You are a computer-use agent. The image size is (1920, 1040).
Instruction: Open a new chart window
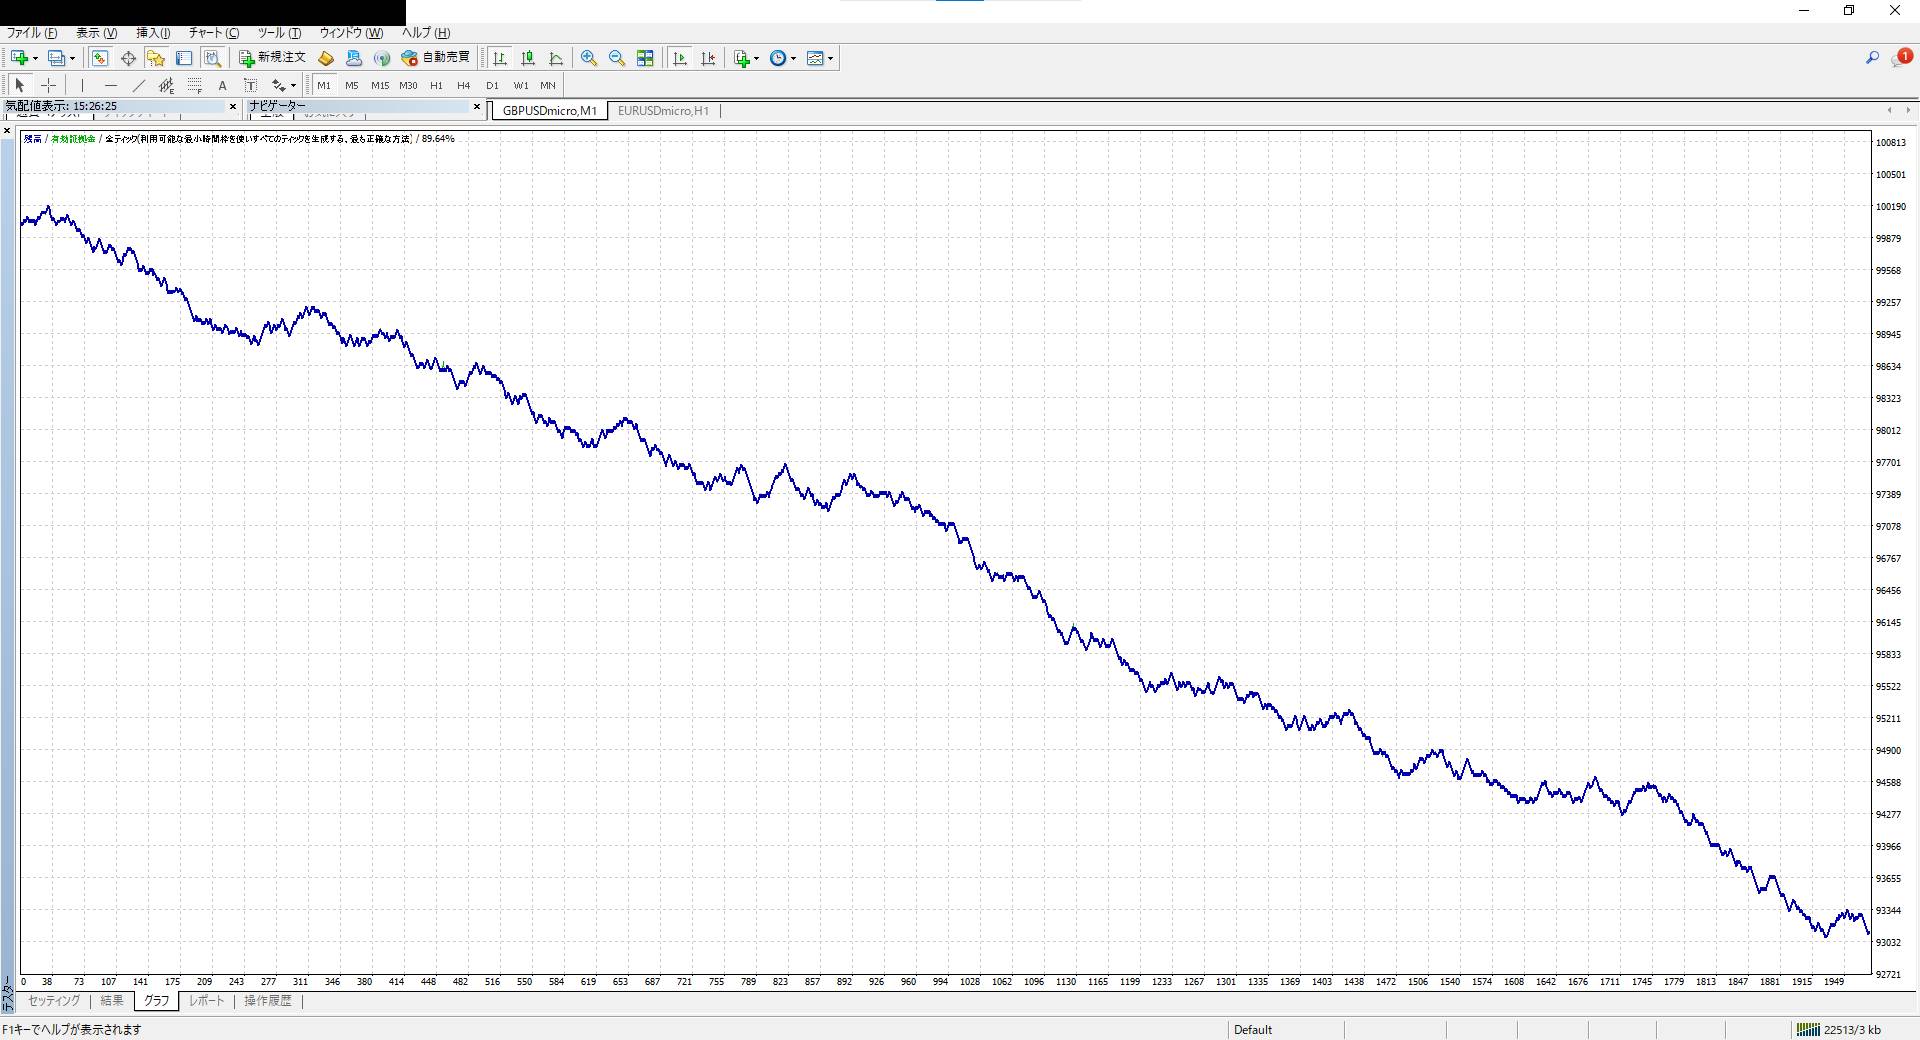(x=19, y=58)
